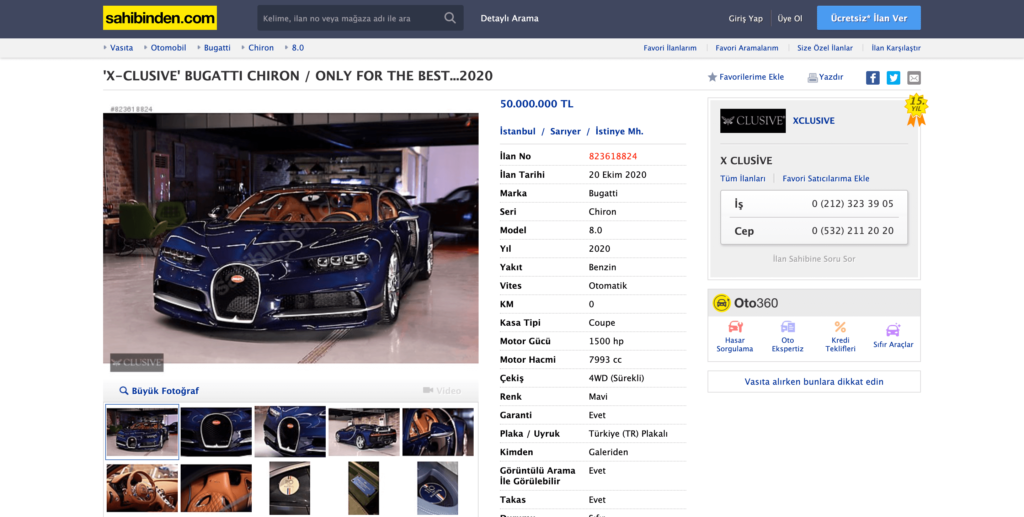Open Favori İlanlarım

(x=670, y=48)
